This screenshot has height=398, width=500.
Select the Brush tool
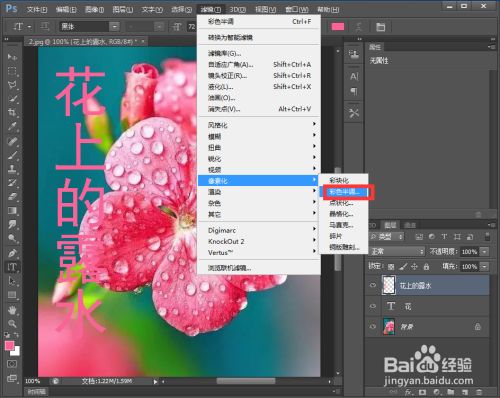(x=12, y=155)
